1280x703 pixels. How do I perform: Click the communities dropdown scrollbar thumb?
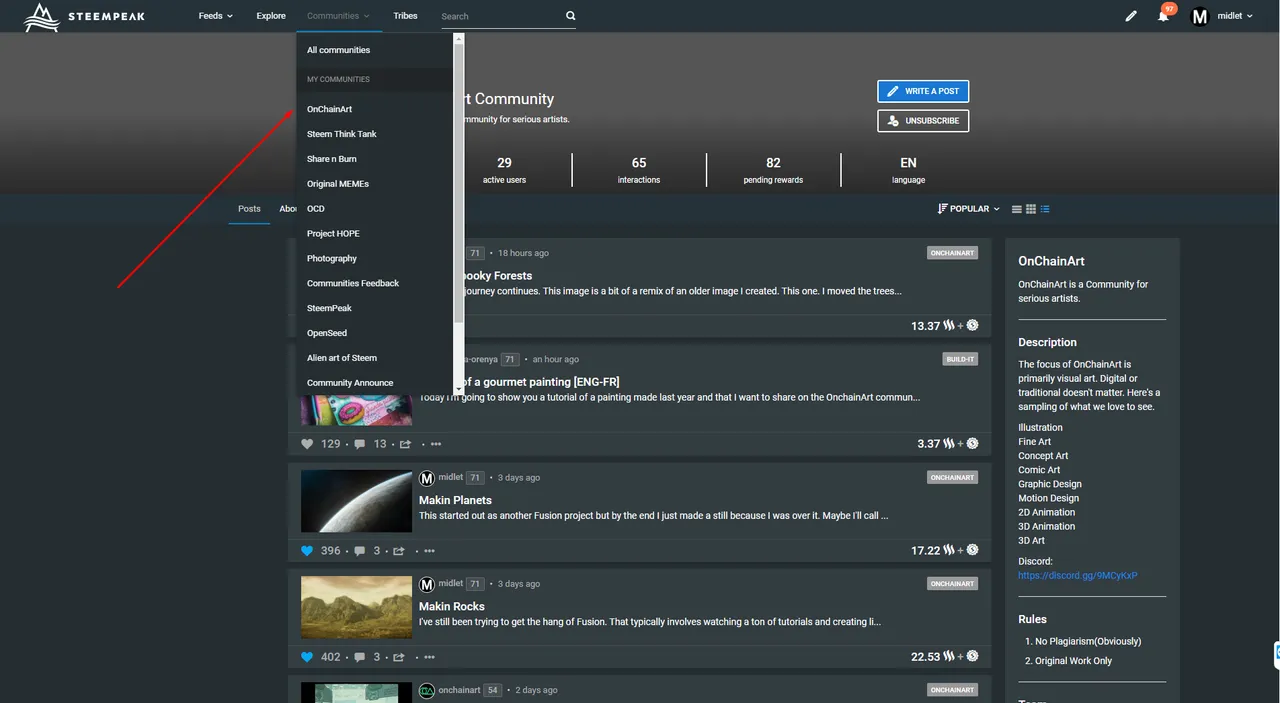[459, 185]
